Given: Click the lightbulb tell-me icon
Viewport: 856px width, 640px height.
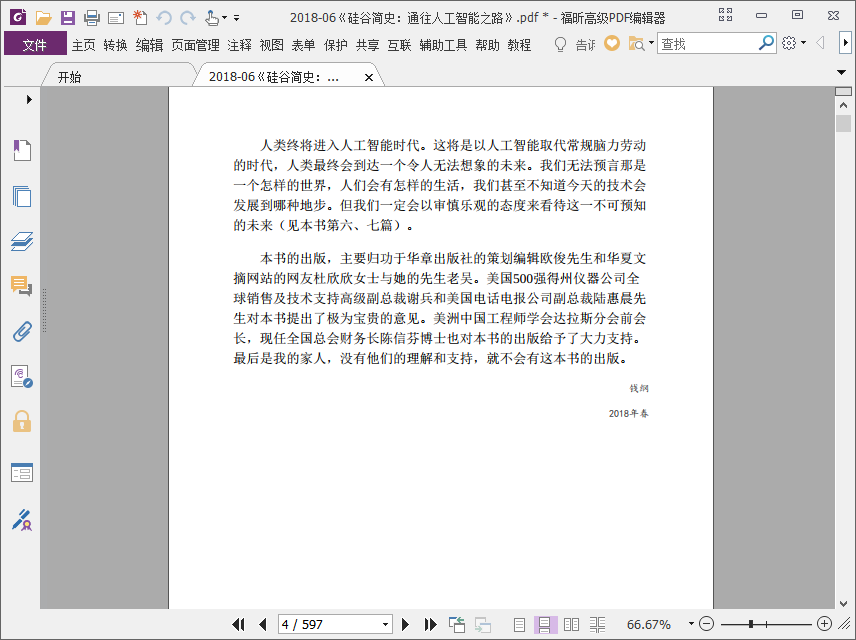Looking at the screenshot, I should pos(560,44).
